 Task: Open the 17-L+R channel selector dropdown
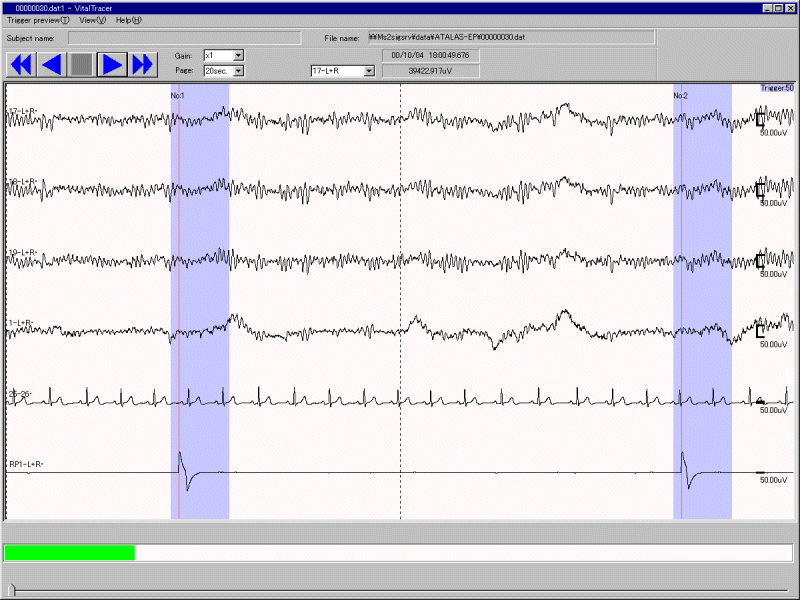tap(369, 71)
